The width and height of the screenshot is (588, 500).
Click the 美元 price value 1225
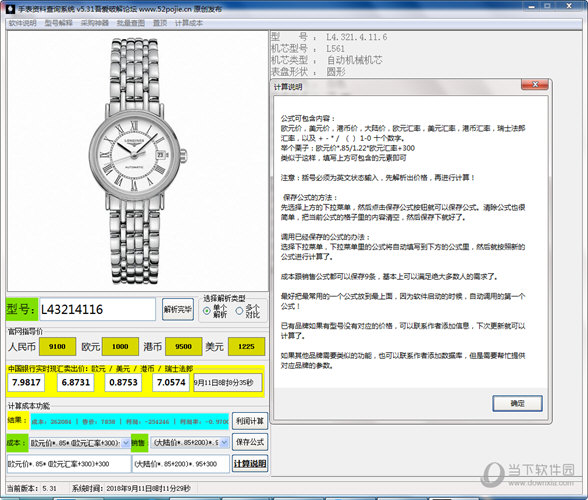pos(246,347)
